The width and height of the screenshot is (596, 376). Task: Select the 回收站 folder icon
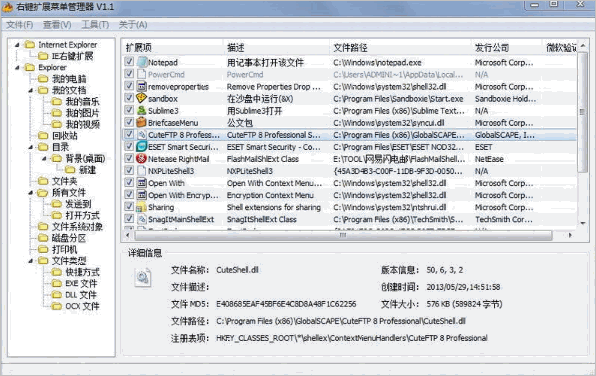(43, 136)
